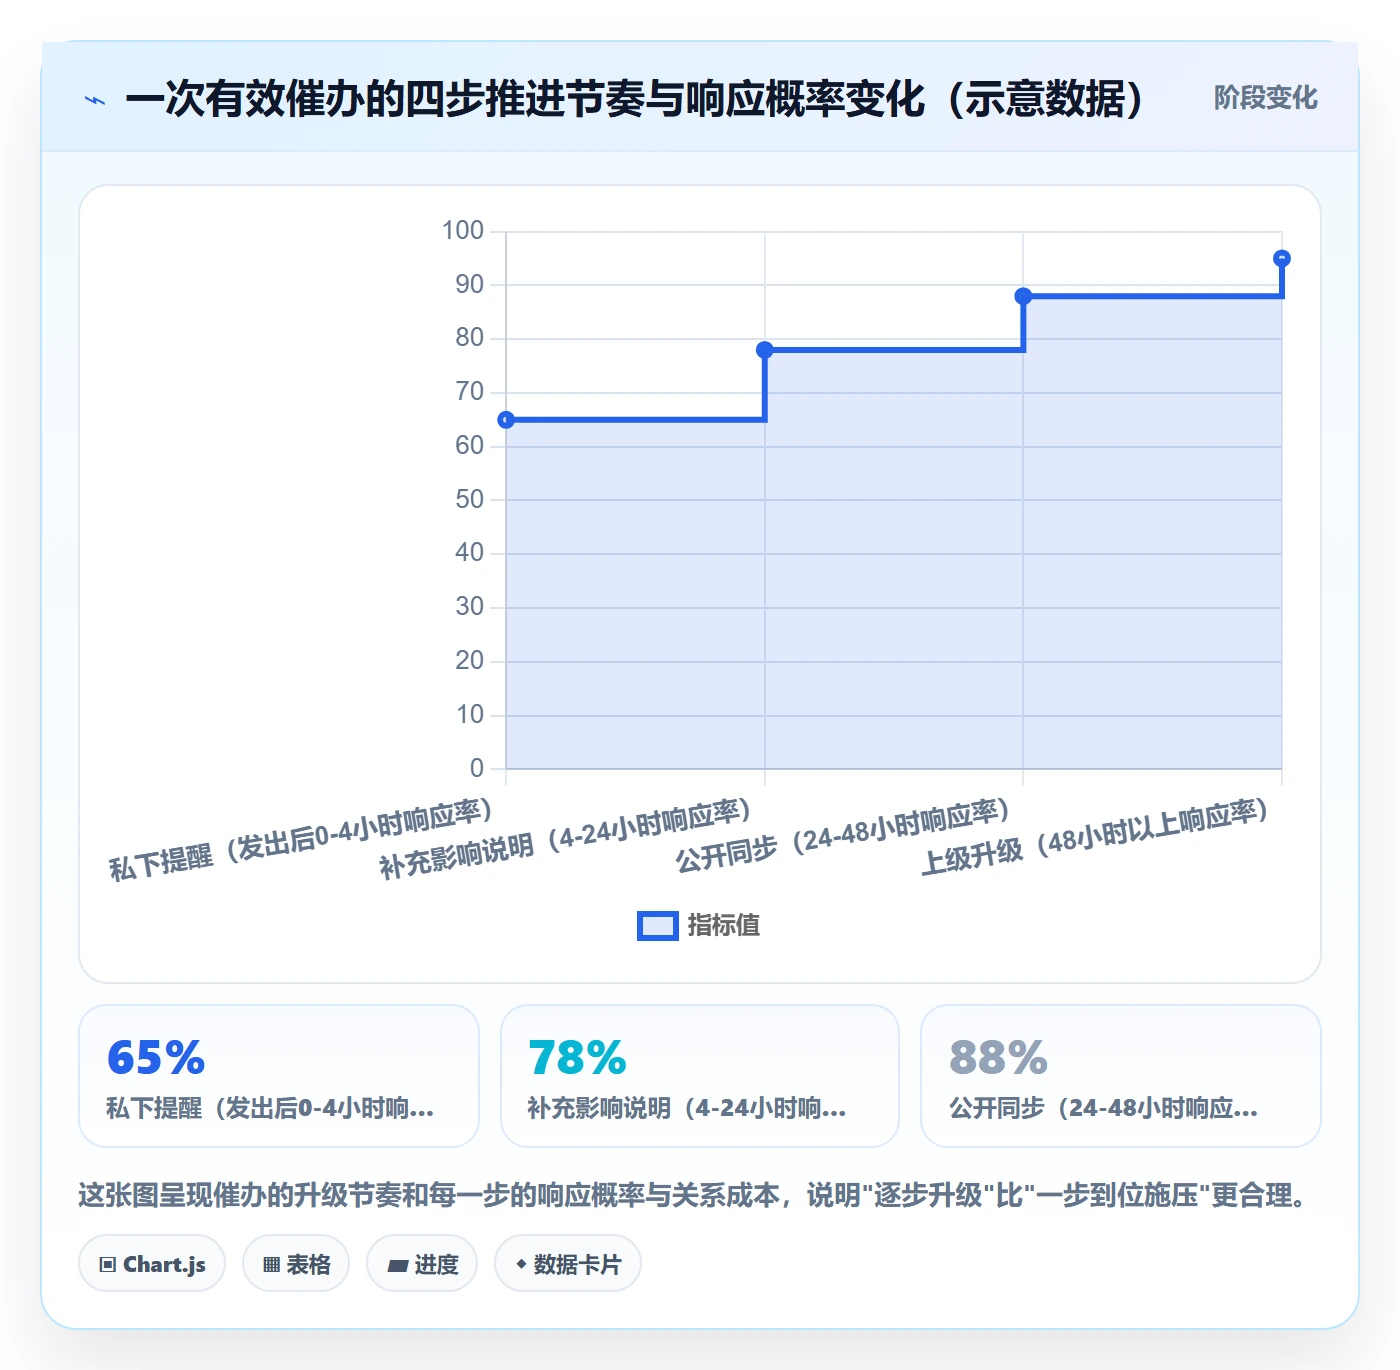Click the diamond icon in 数据卡片 chip
The image size is (1400, 1370).
521,1264
